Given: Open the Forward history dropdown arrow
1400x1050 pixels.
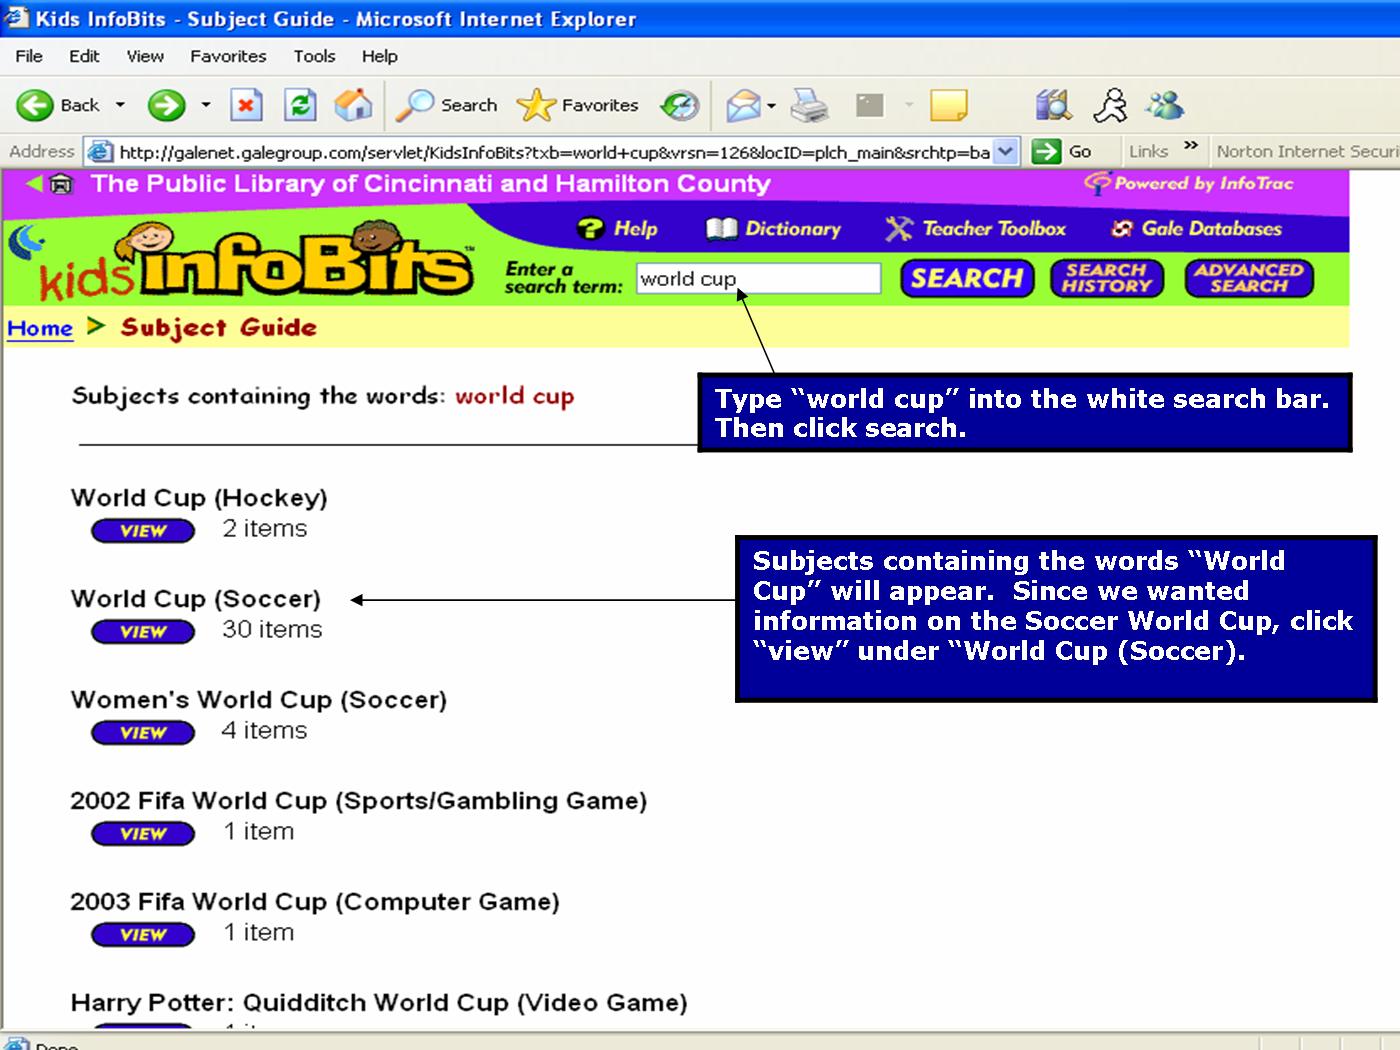Looking at the screenshot, I should click(x=206, y=105).
